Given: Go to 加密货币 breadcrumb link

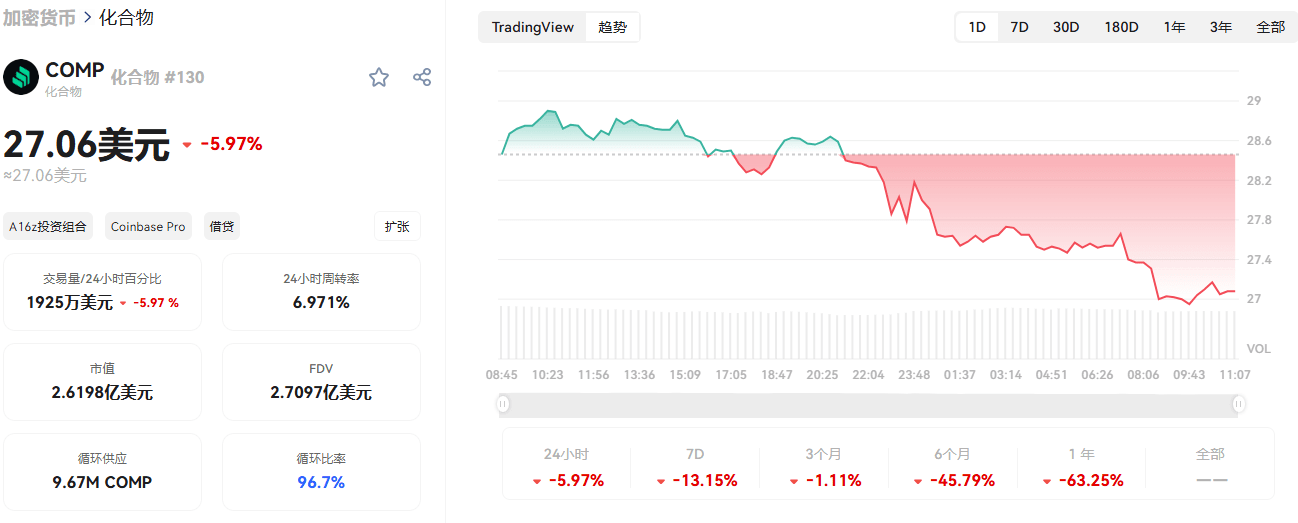Looking at the screenshot, I should [x=40, y=17].
